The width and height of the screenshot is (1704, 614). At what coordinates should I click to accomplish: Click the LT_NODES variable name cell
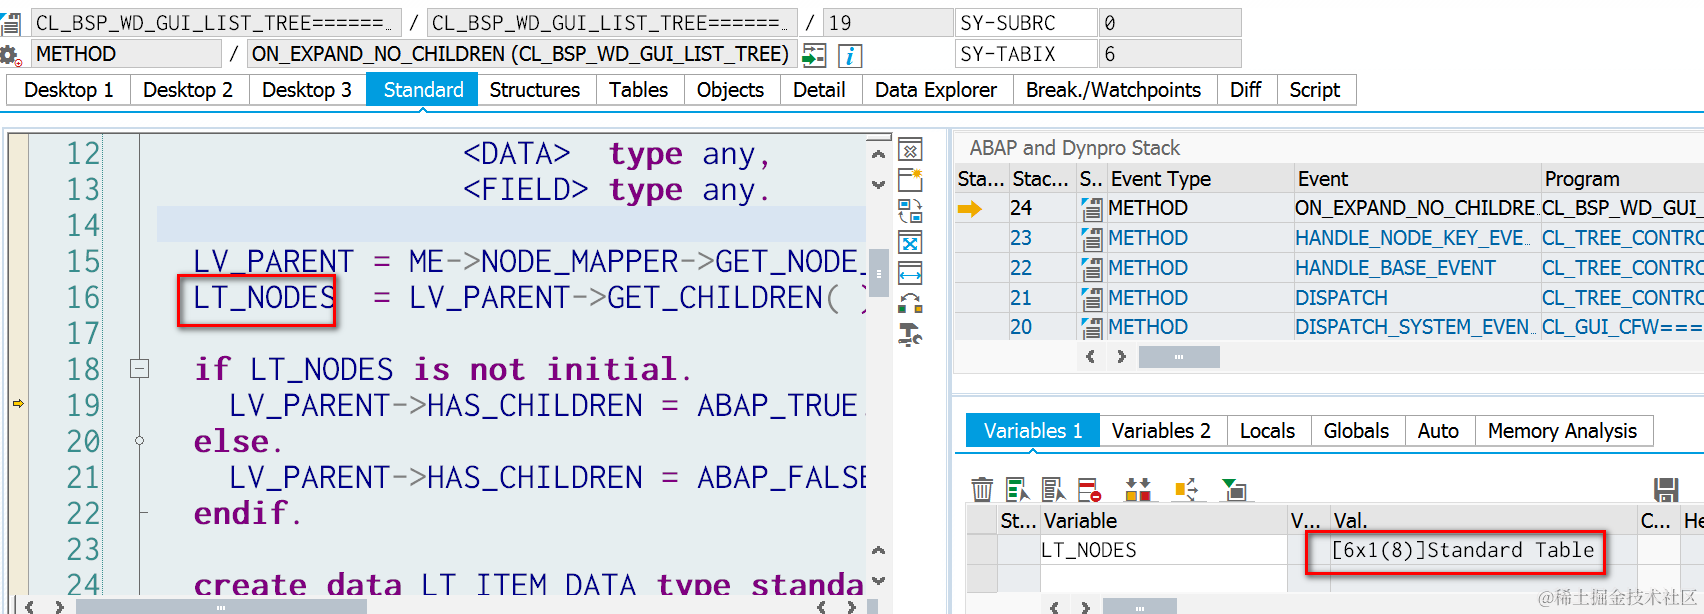coord(1164,550)
